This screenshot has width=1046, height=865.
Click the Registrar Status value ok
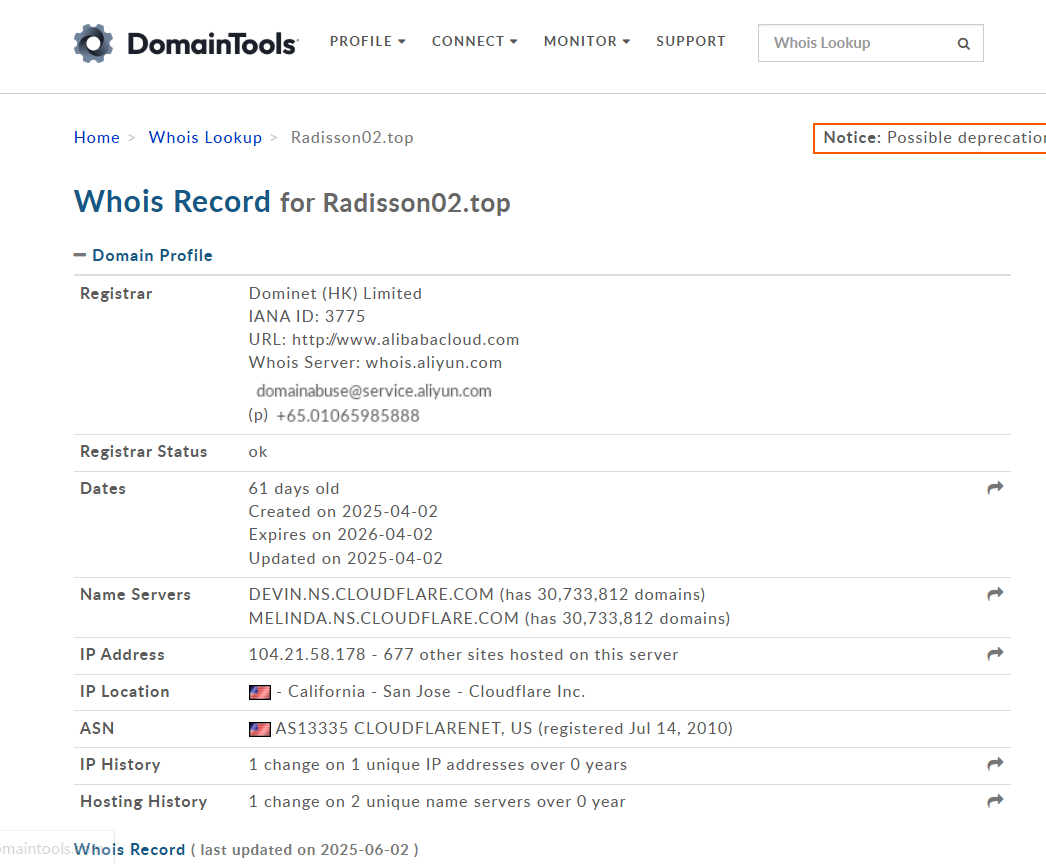click(257, 452)
